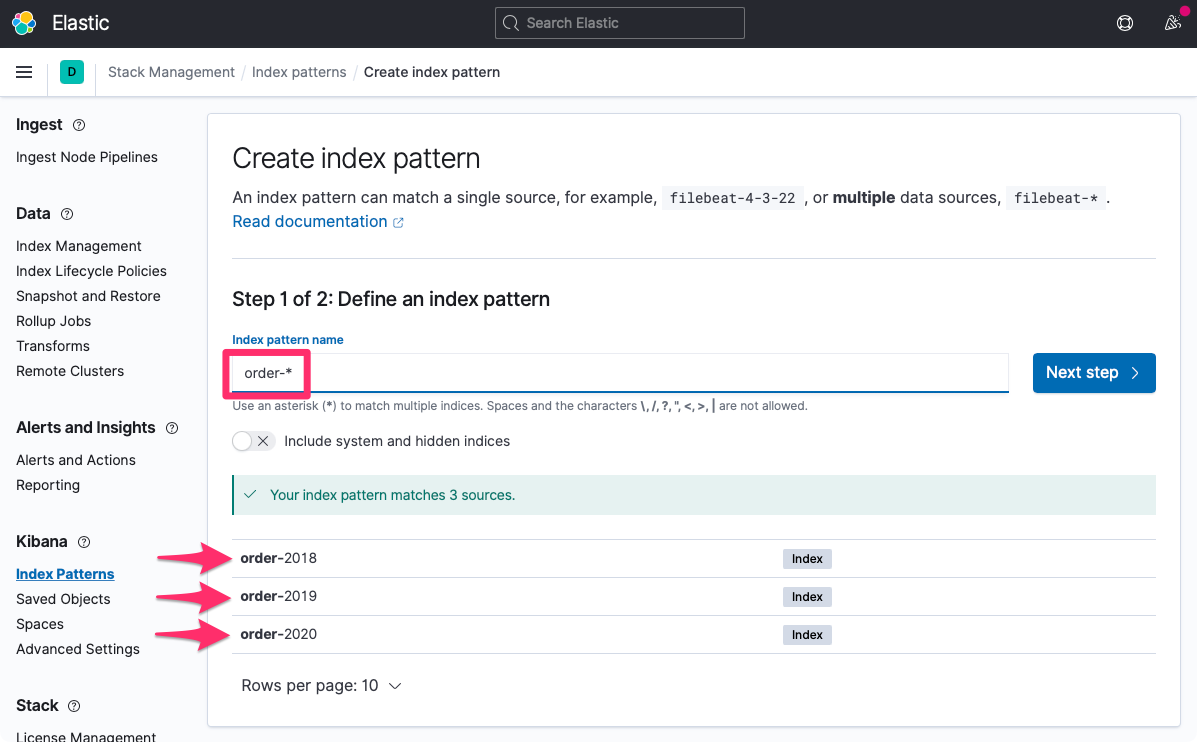This screenshot has width=1197, height=742.
Task: Open the hamburger navigation menu
Action: (24, 72)
